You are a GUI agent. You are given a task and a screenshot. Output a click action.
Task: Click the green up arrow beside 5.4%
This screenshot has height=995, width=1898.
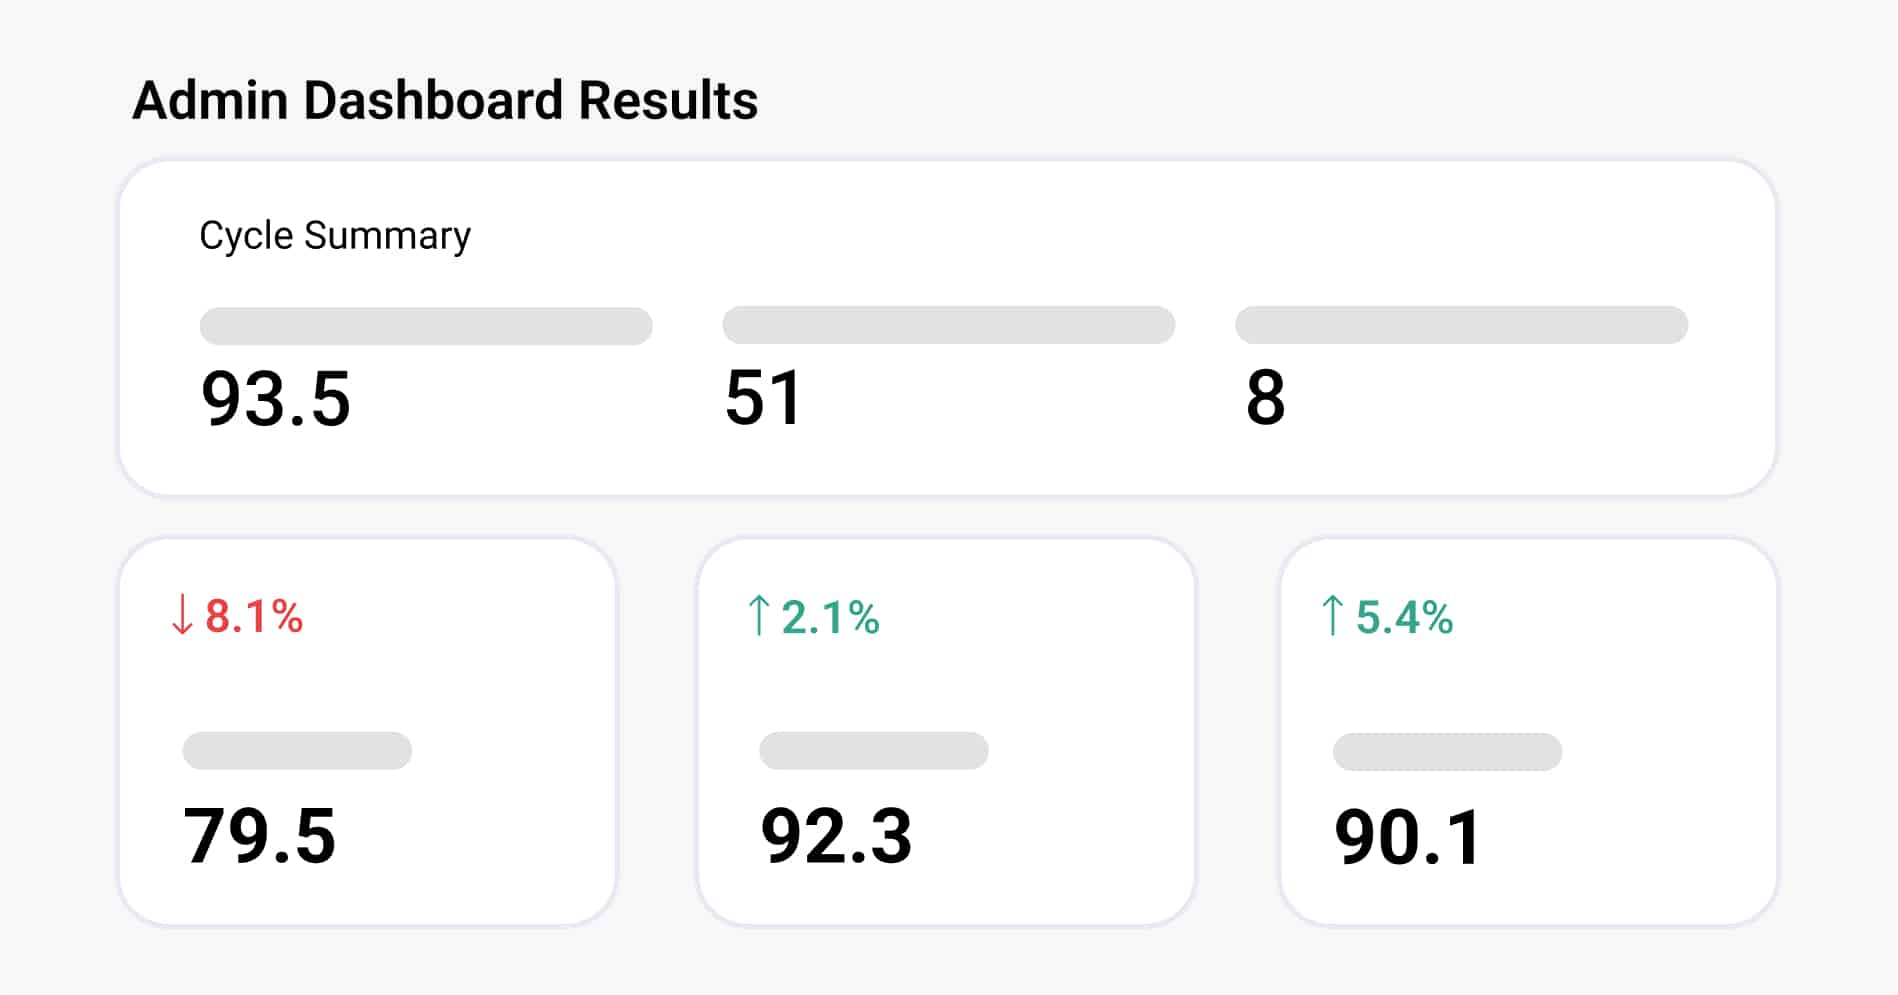tap(1331, 616)
